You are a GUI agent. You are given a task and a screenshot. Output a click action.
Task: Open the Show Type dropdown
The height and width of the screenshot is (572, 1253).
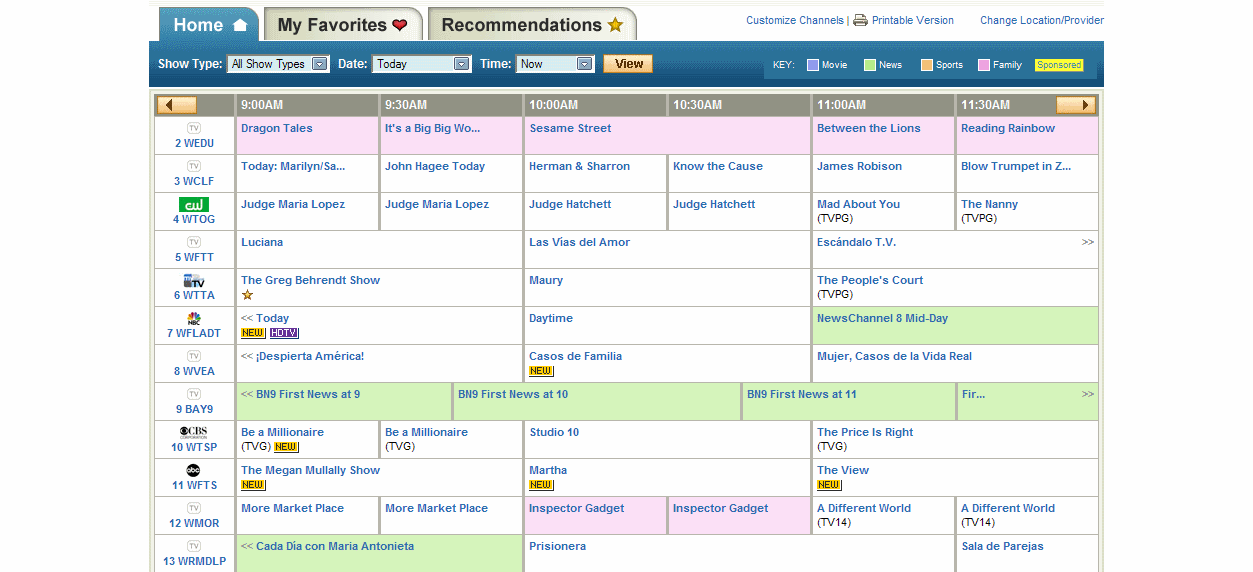click(x=278, y=64)
